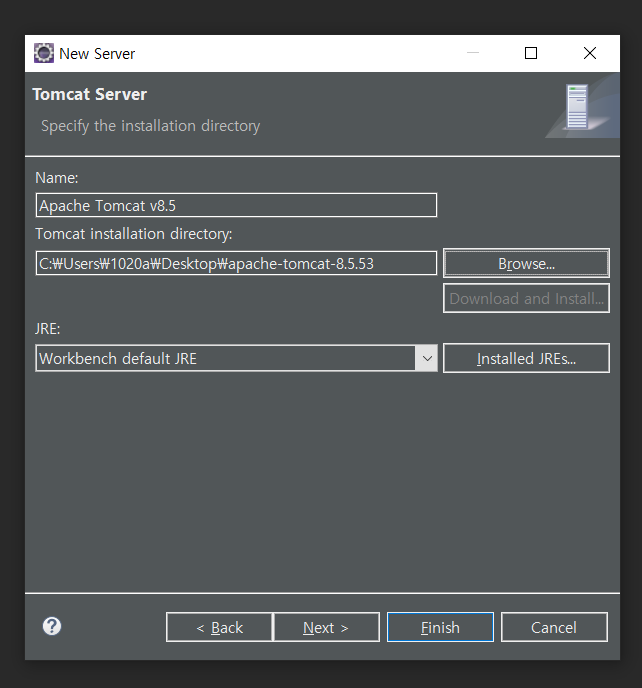This screenshot has width=642, height=688.
Task: Click the Name field with Apache Tomcat v8.5
Action: point(236,205)
